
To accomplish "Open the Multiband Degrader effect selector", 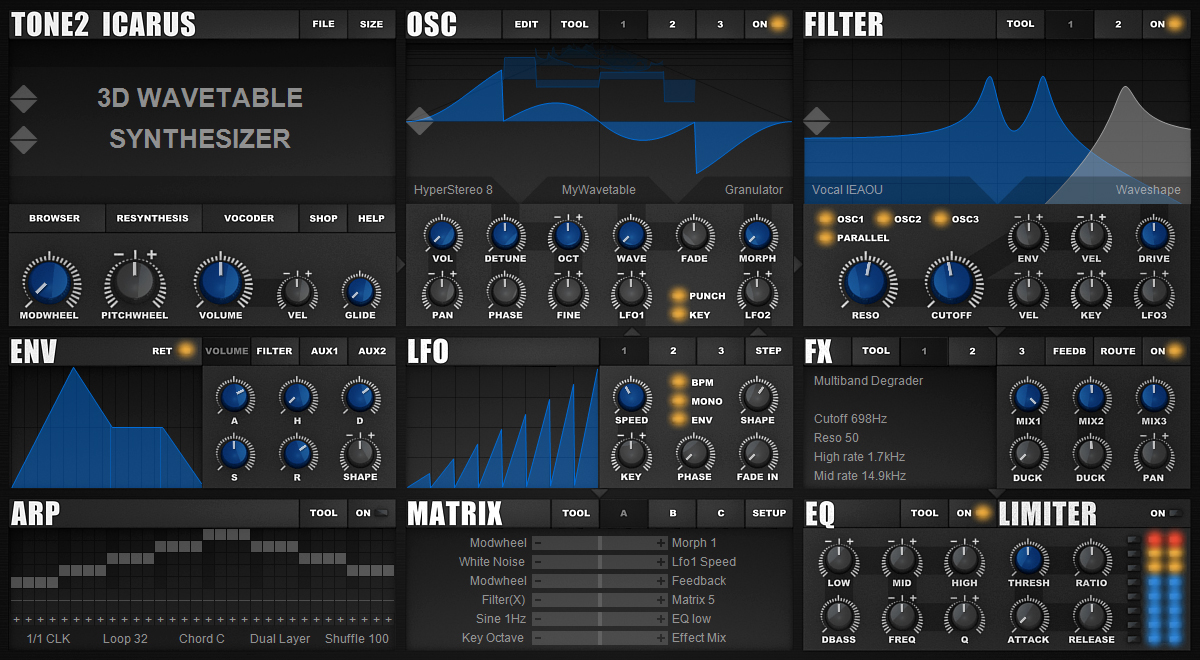I will (868, 381).
